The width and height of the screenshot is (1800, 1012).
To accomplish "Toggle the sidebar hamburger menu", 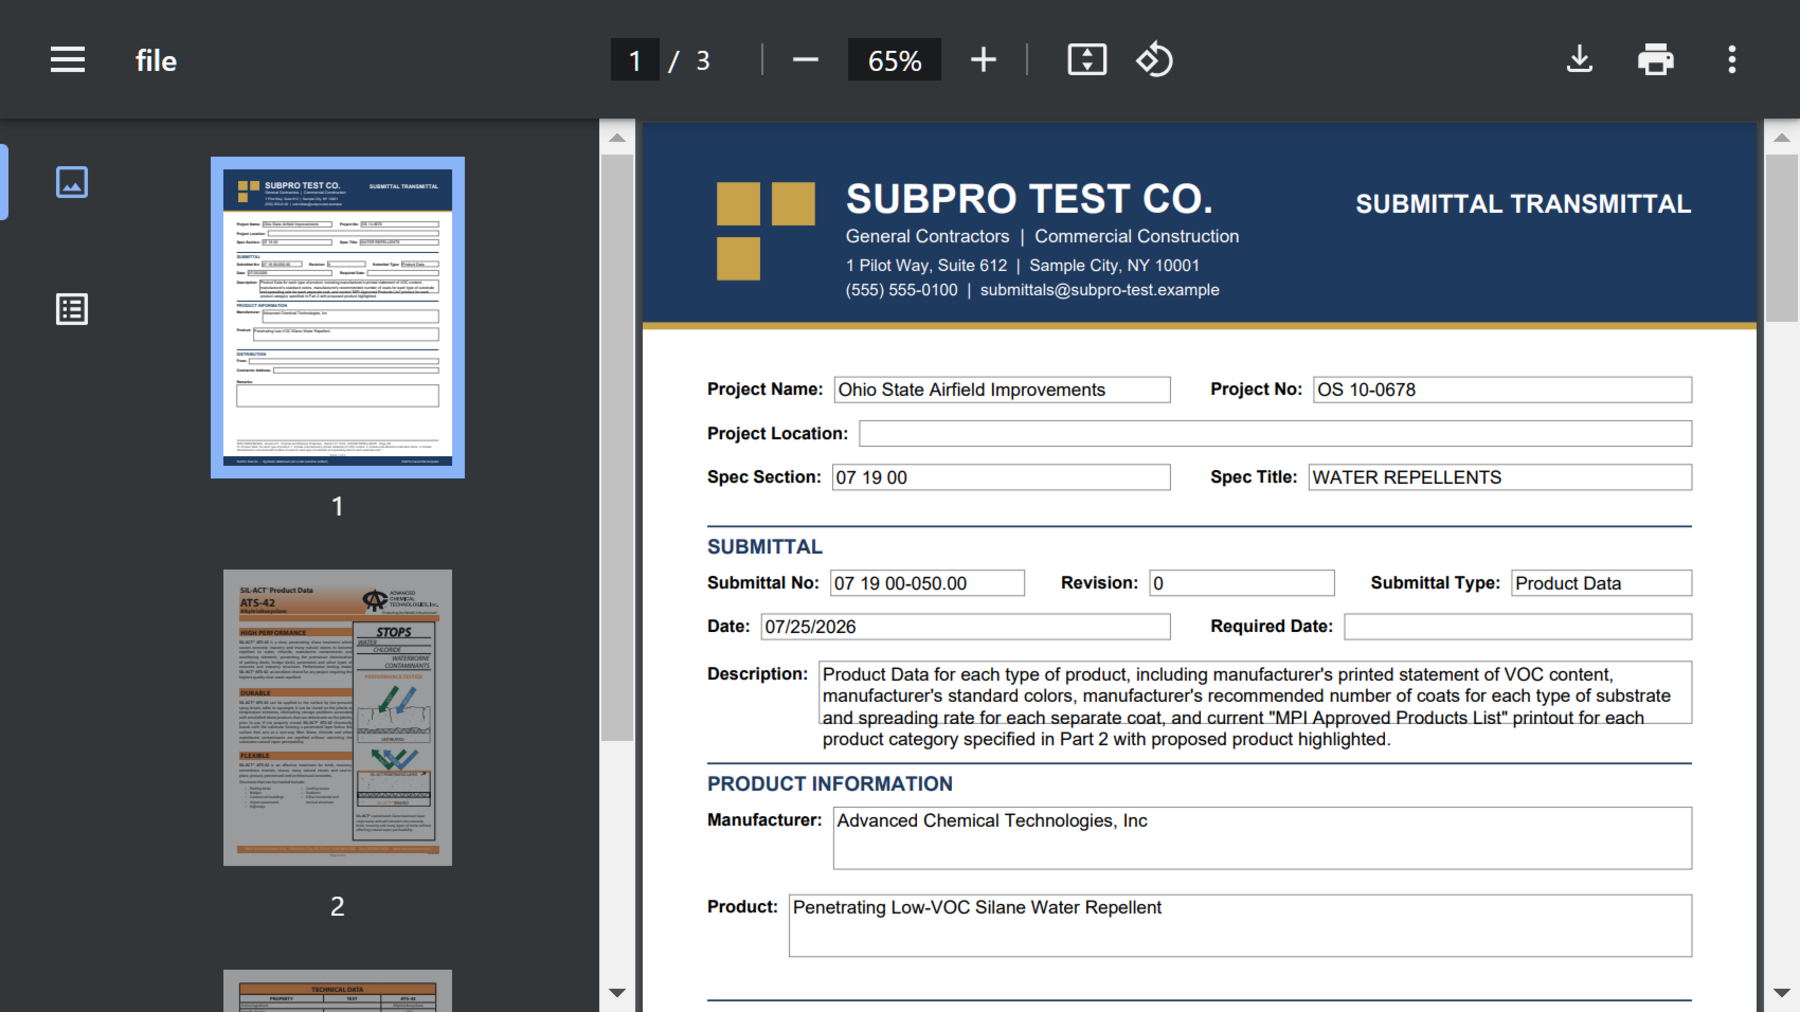I will click(x=67, y=60).
